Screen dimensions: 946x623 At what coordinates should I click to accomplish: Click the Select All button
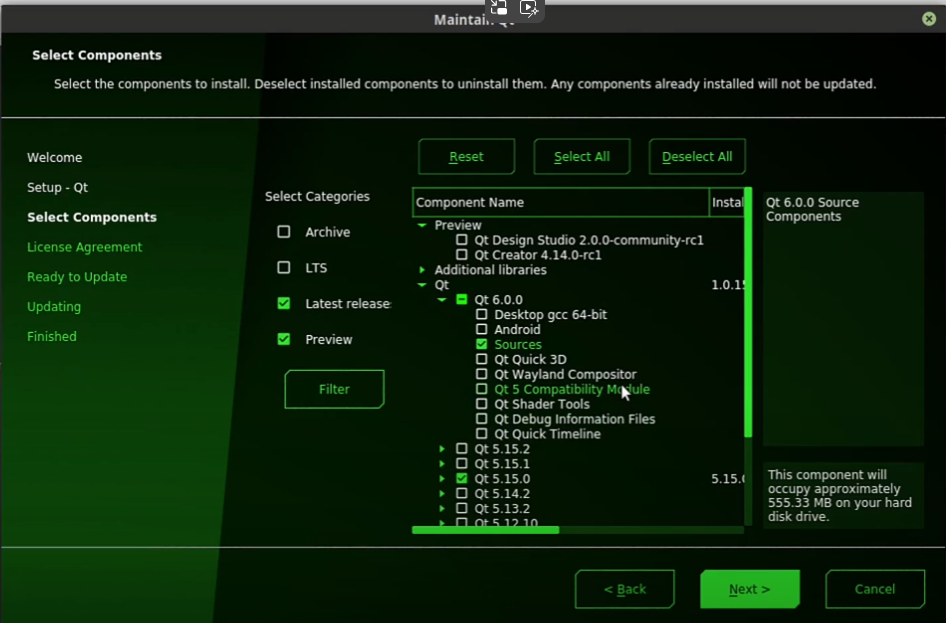coord(582,157)
